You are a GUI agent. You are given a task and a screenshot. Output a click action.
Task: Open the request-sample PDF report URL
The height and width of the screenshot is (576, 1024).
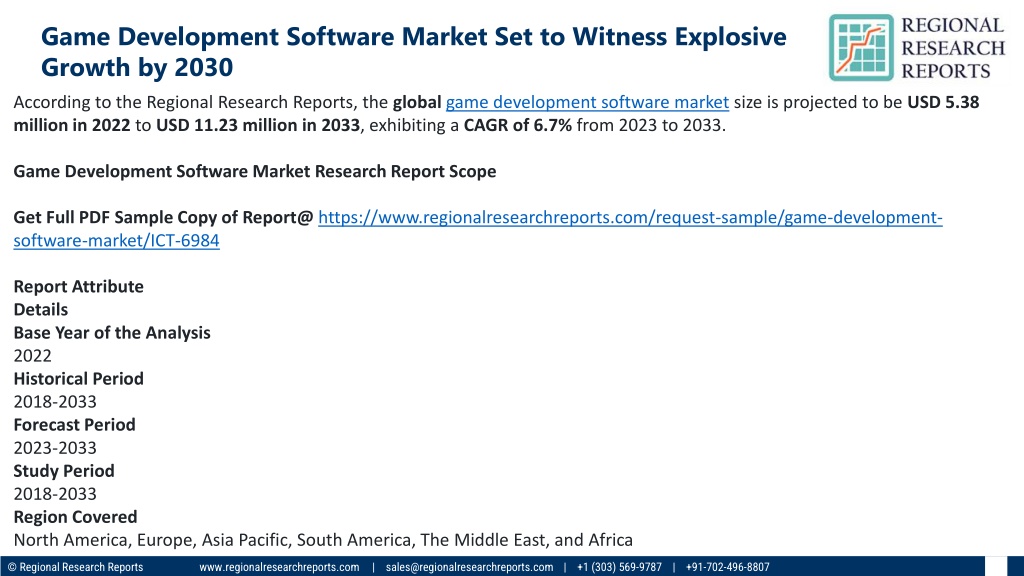(x=478, y=229)
